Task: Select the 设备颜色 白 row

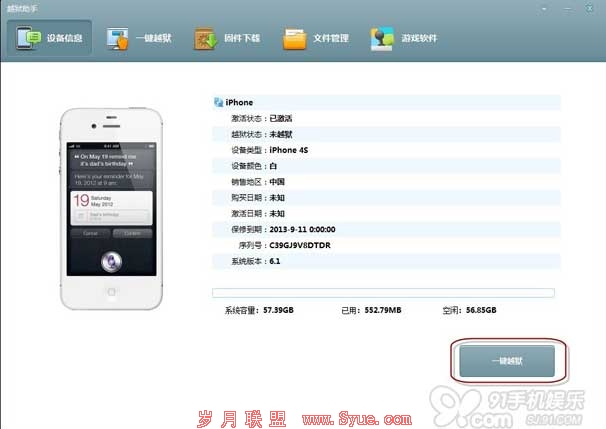Action: click(386, 166)
